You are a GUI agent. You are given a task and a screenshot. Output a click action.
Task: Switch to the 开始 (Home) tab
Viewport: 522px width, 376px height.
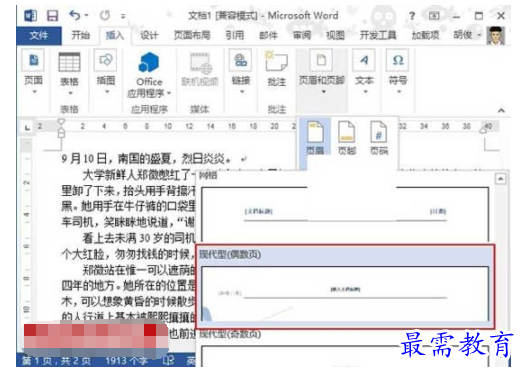[80, 35]
